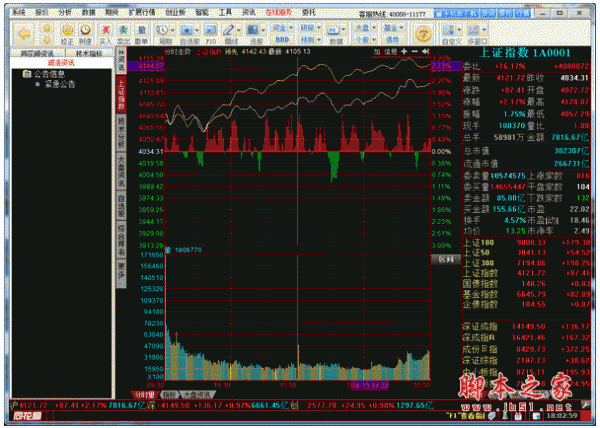Image resolution: width=600 pixels, height=428 pixels.
Task: Open the red 在线服务 menu
Action: coord(279,13)
